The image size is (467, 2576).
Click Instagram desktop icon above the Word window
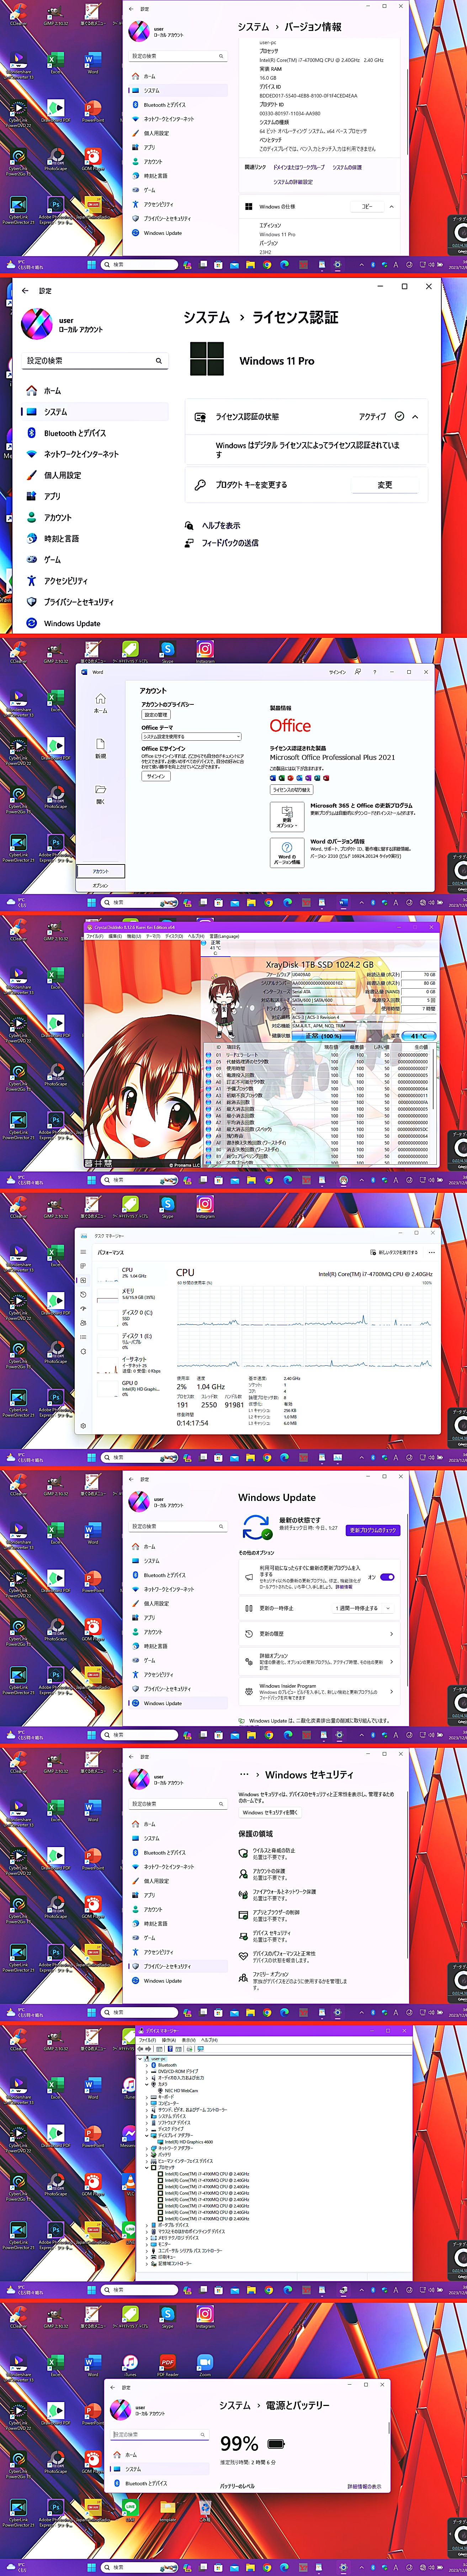pos(205,652)
